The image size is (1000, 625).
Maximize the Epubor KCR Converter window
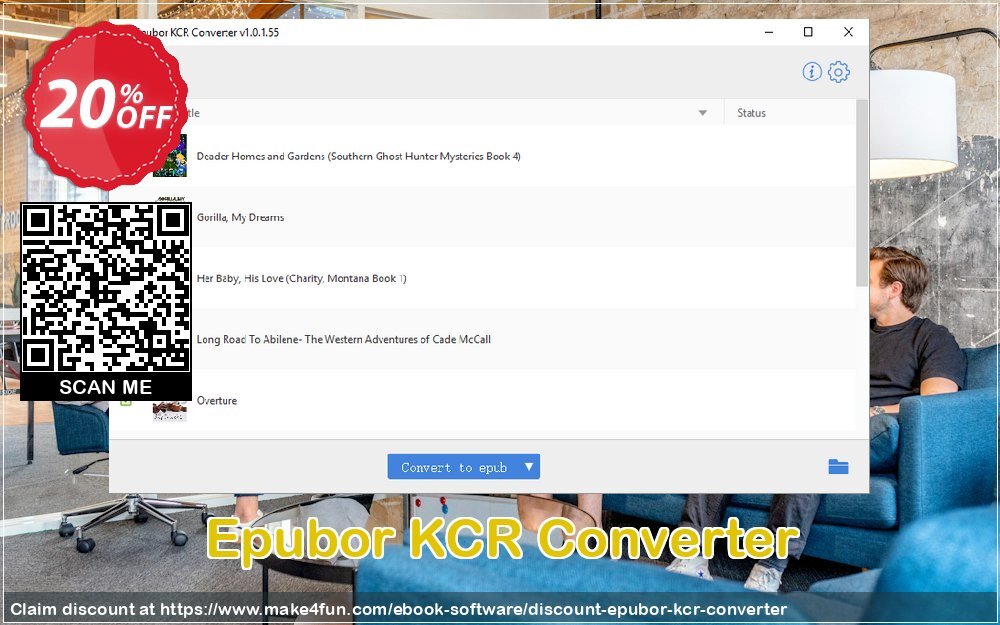pos(808,32)
